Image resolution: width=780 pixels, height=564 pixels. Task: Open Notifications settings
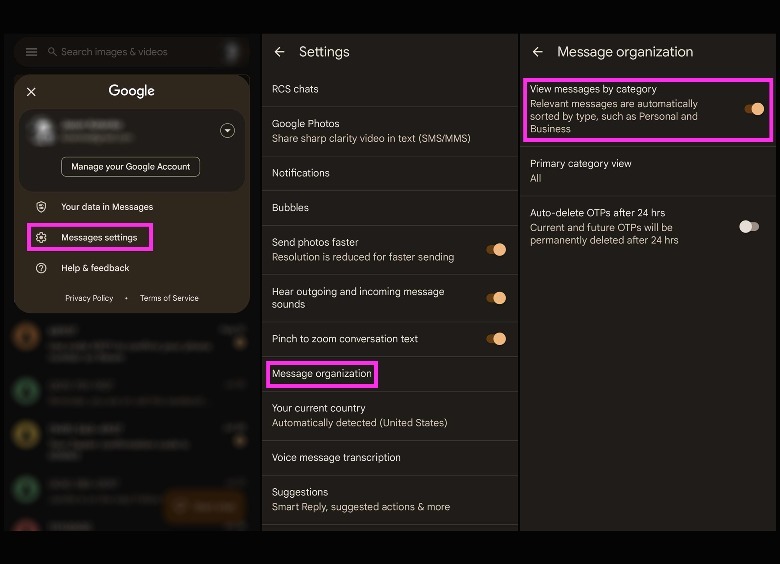coord(390,173)
